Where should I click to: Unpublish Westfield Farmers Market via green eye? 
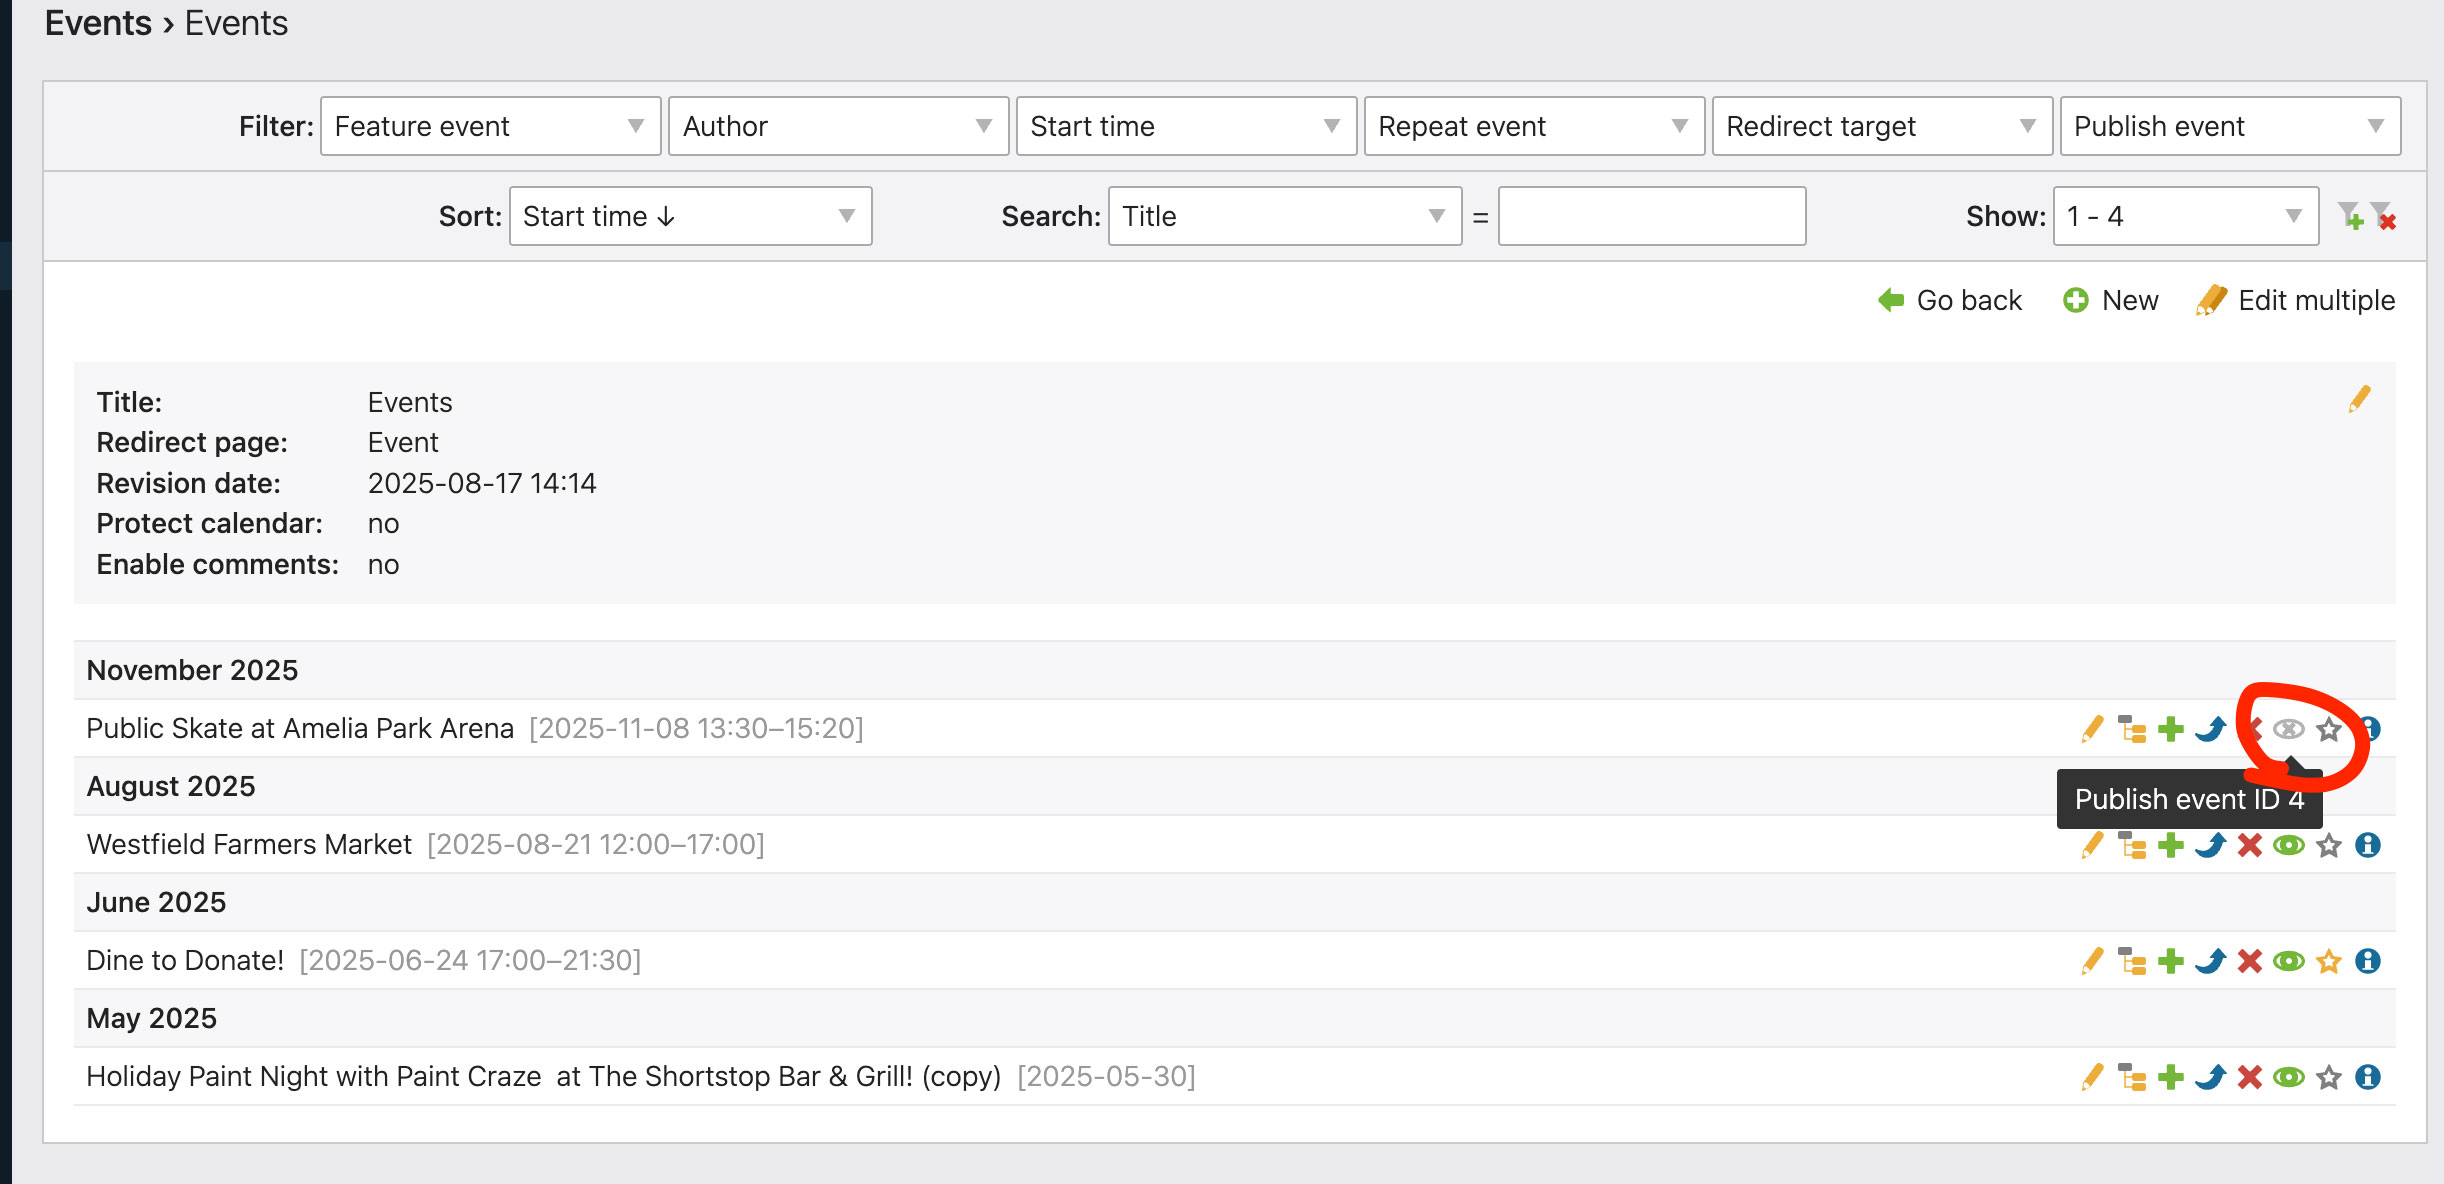click(x=2289, y=845)
